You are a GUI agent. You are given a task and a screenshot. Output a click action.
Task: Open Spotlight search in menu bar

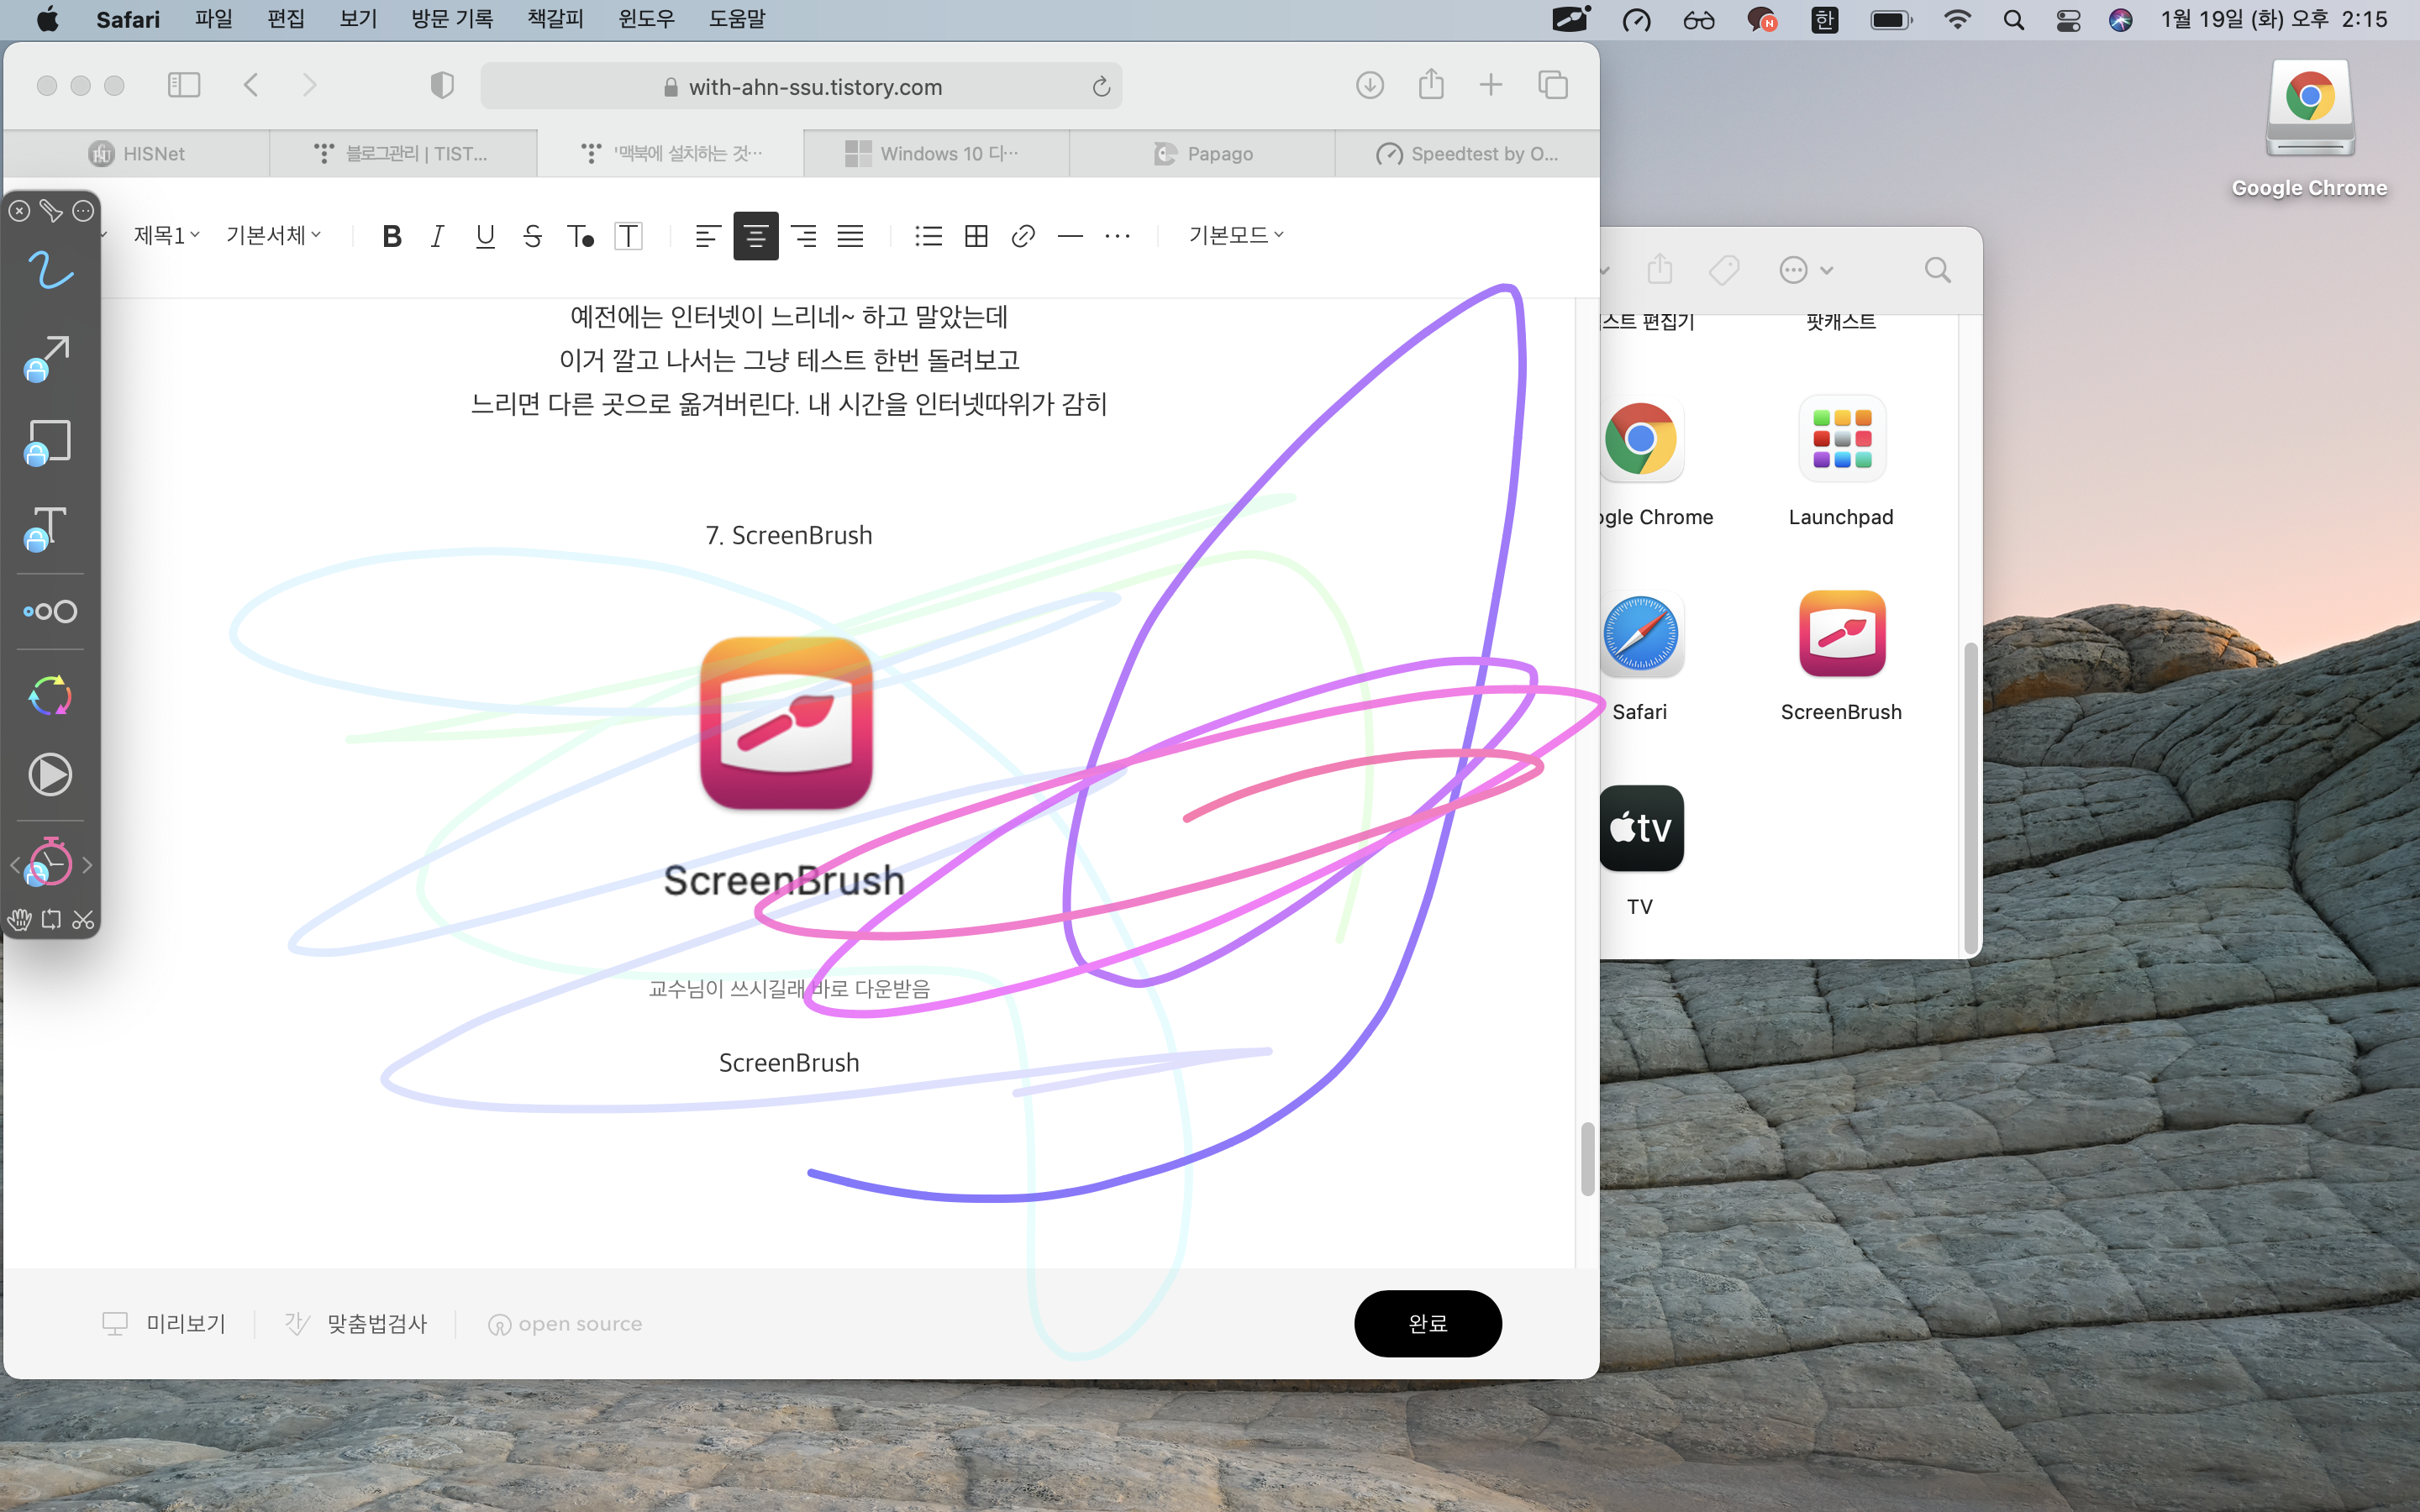click(x=2014, y=19)
